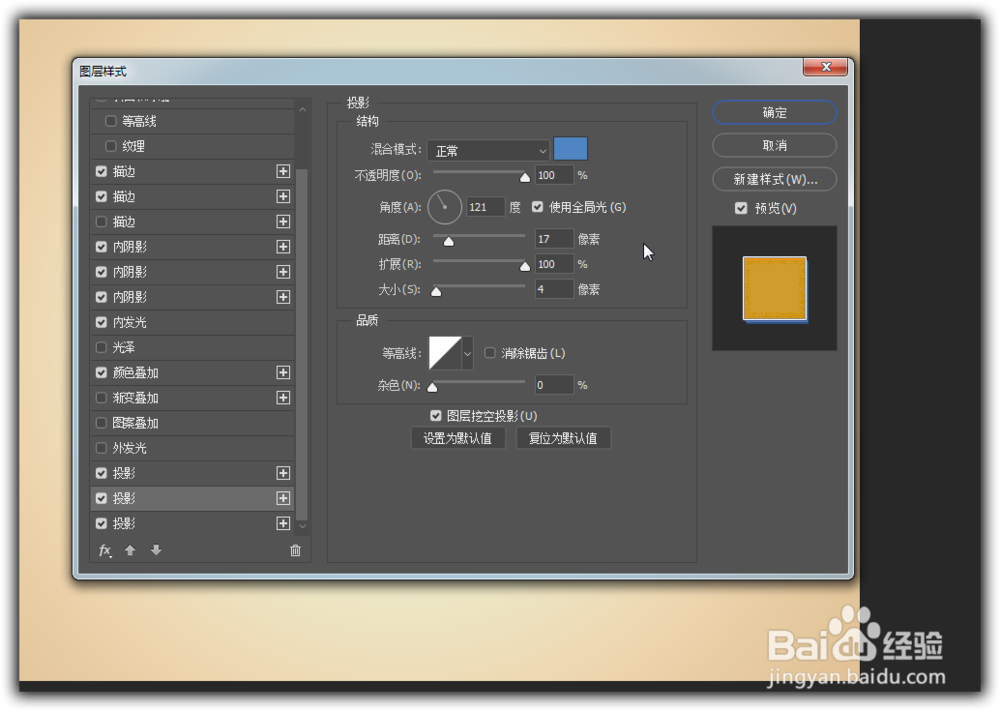This screenshot has width=1000, height=711.
Task: Add another 颜色叠加 via its plus icon
Action: coord(283,372)
